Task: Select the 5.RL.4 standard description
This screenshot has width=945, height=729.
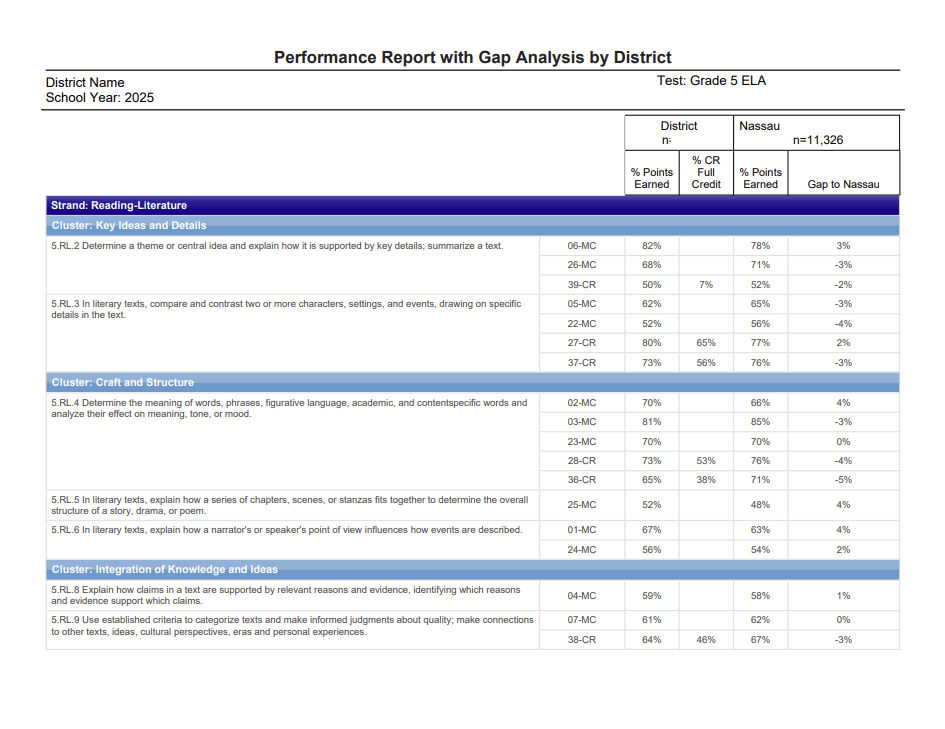Action: click(289, 408)
